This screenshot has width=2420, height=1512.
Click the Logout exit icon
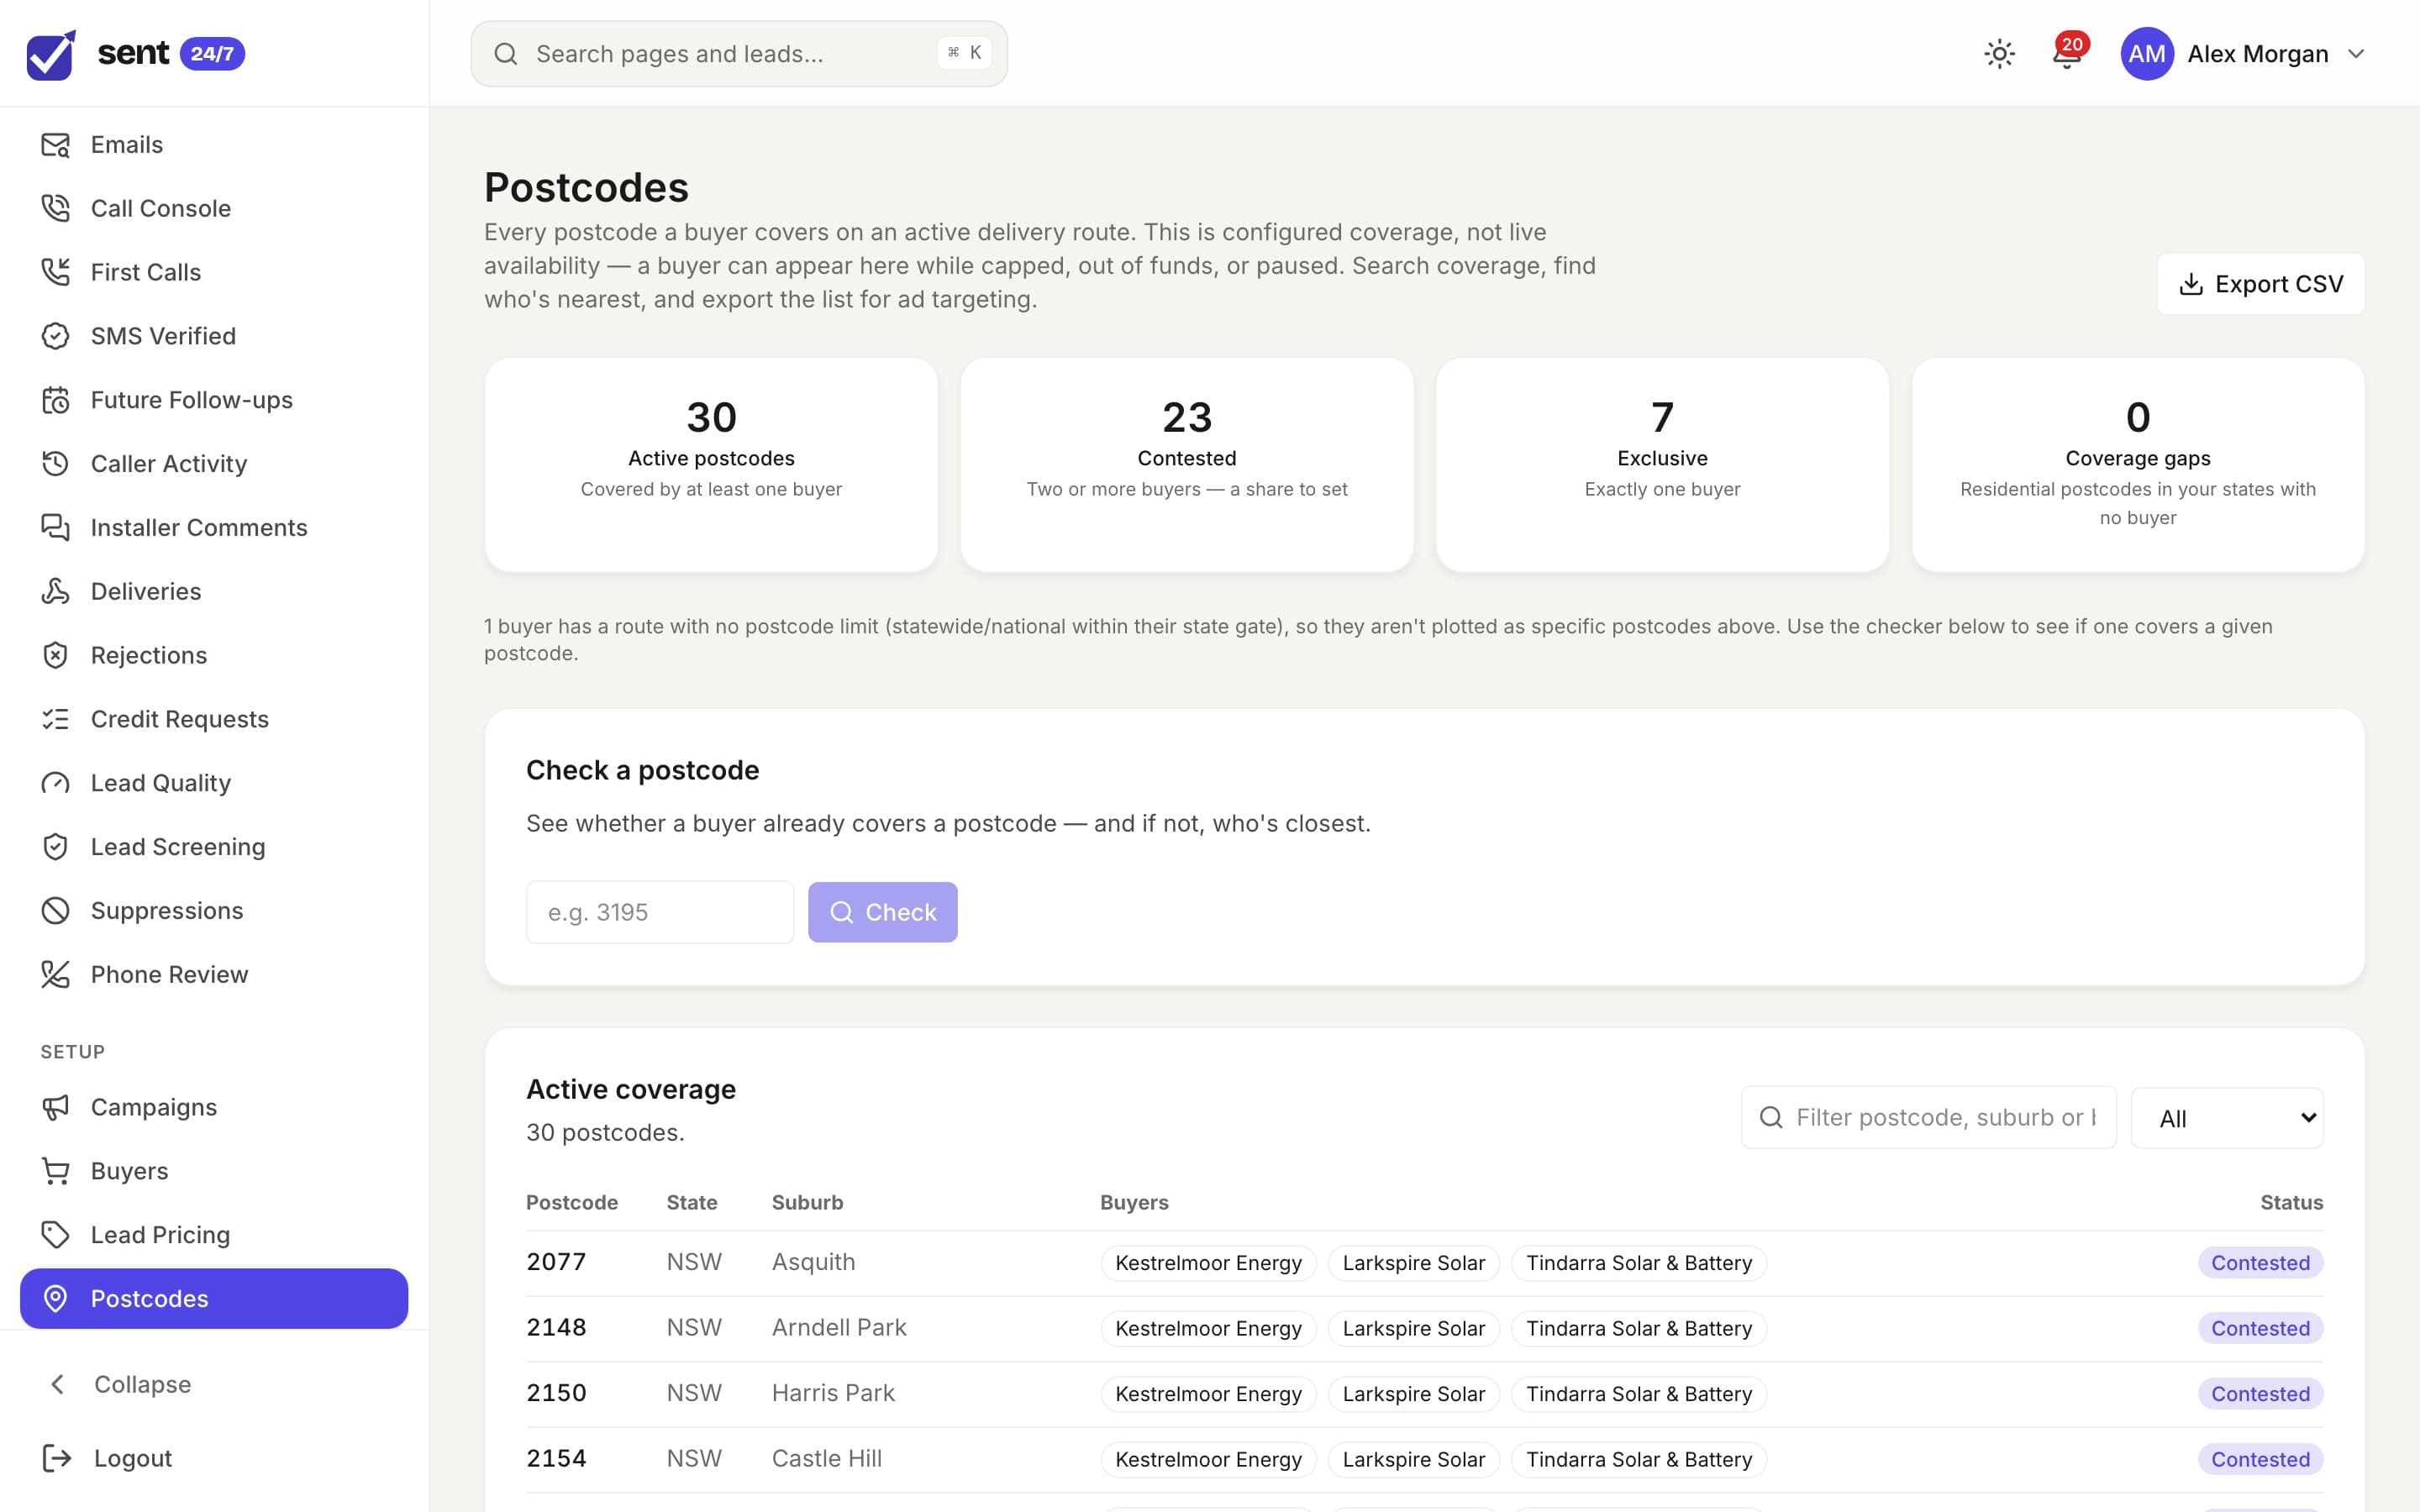pos(57,1458)
